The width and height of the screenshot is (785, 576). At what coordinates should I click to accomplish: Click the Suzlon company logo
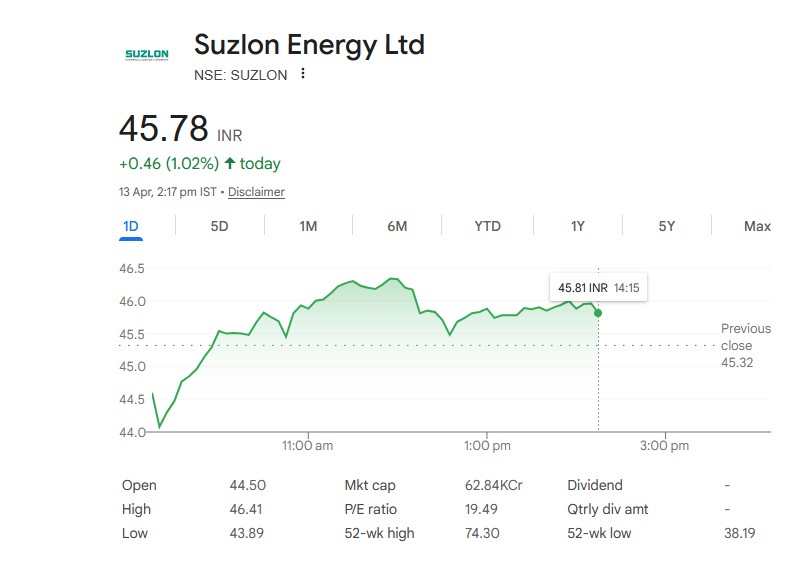146,55
